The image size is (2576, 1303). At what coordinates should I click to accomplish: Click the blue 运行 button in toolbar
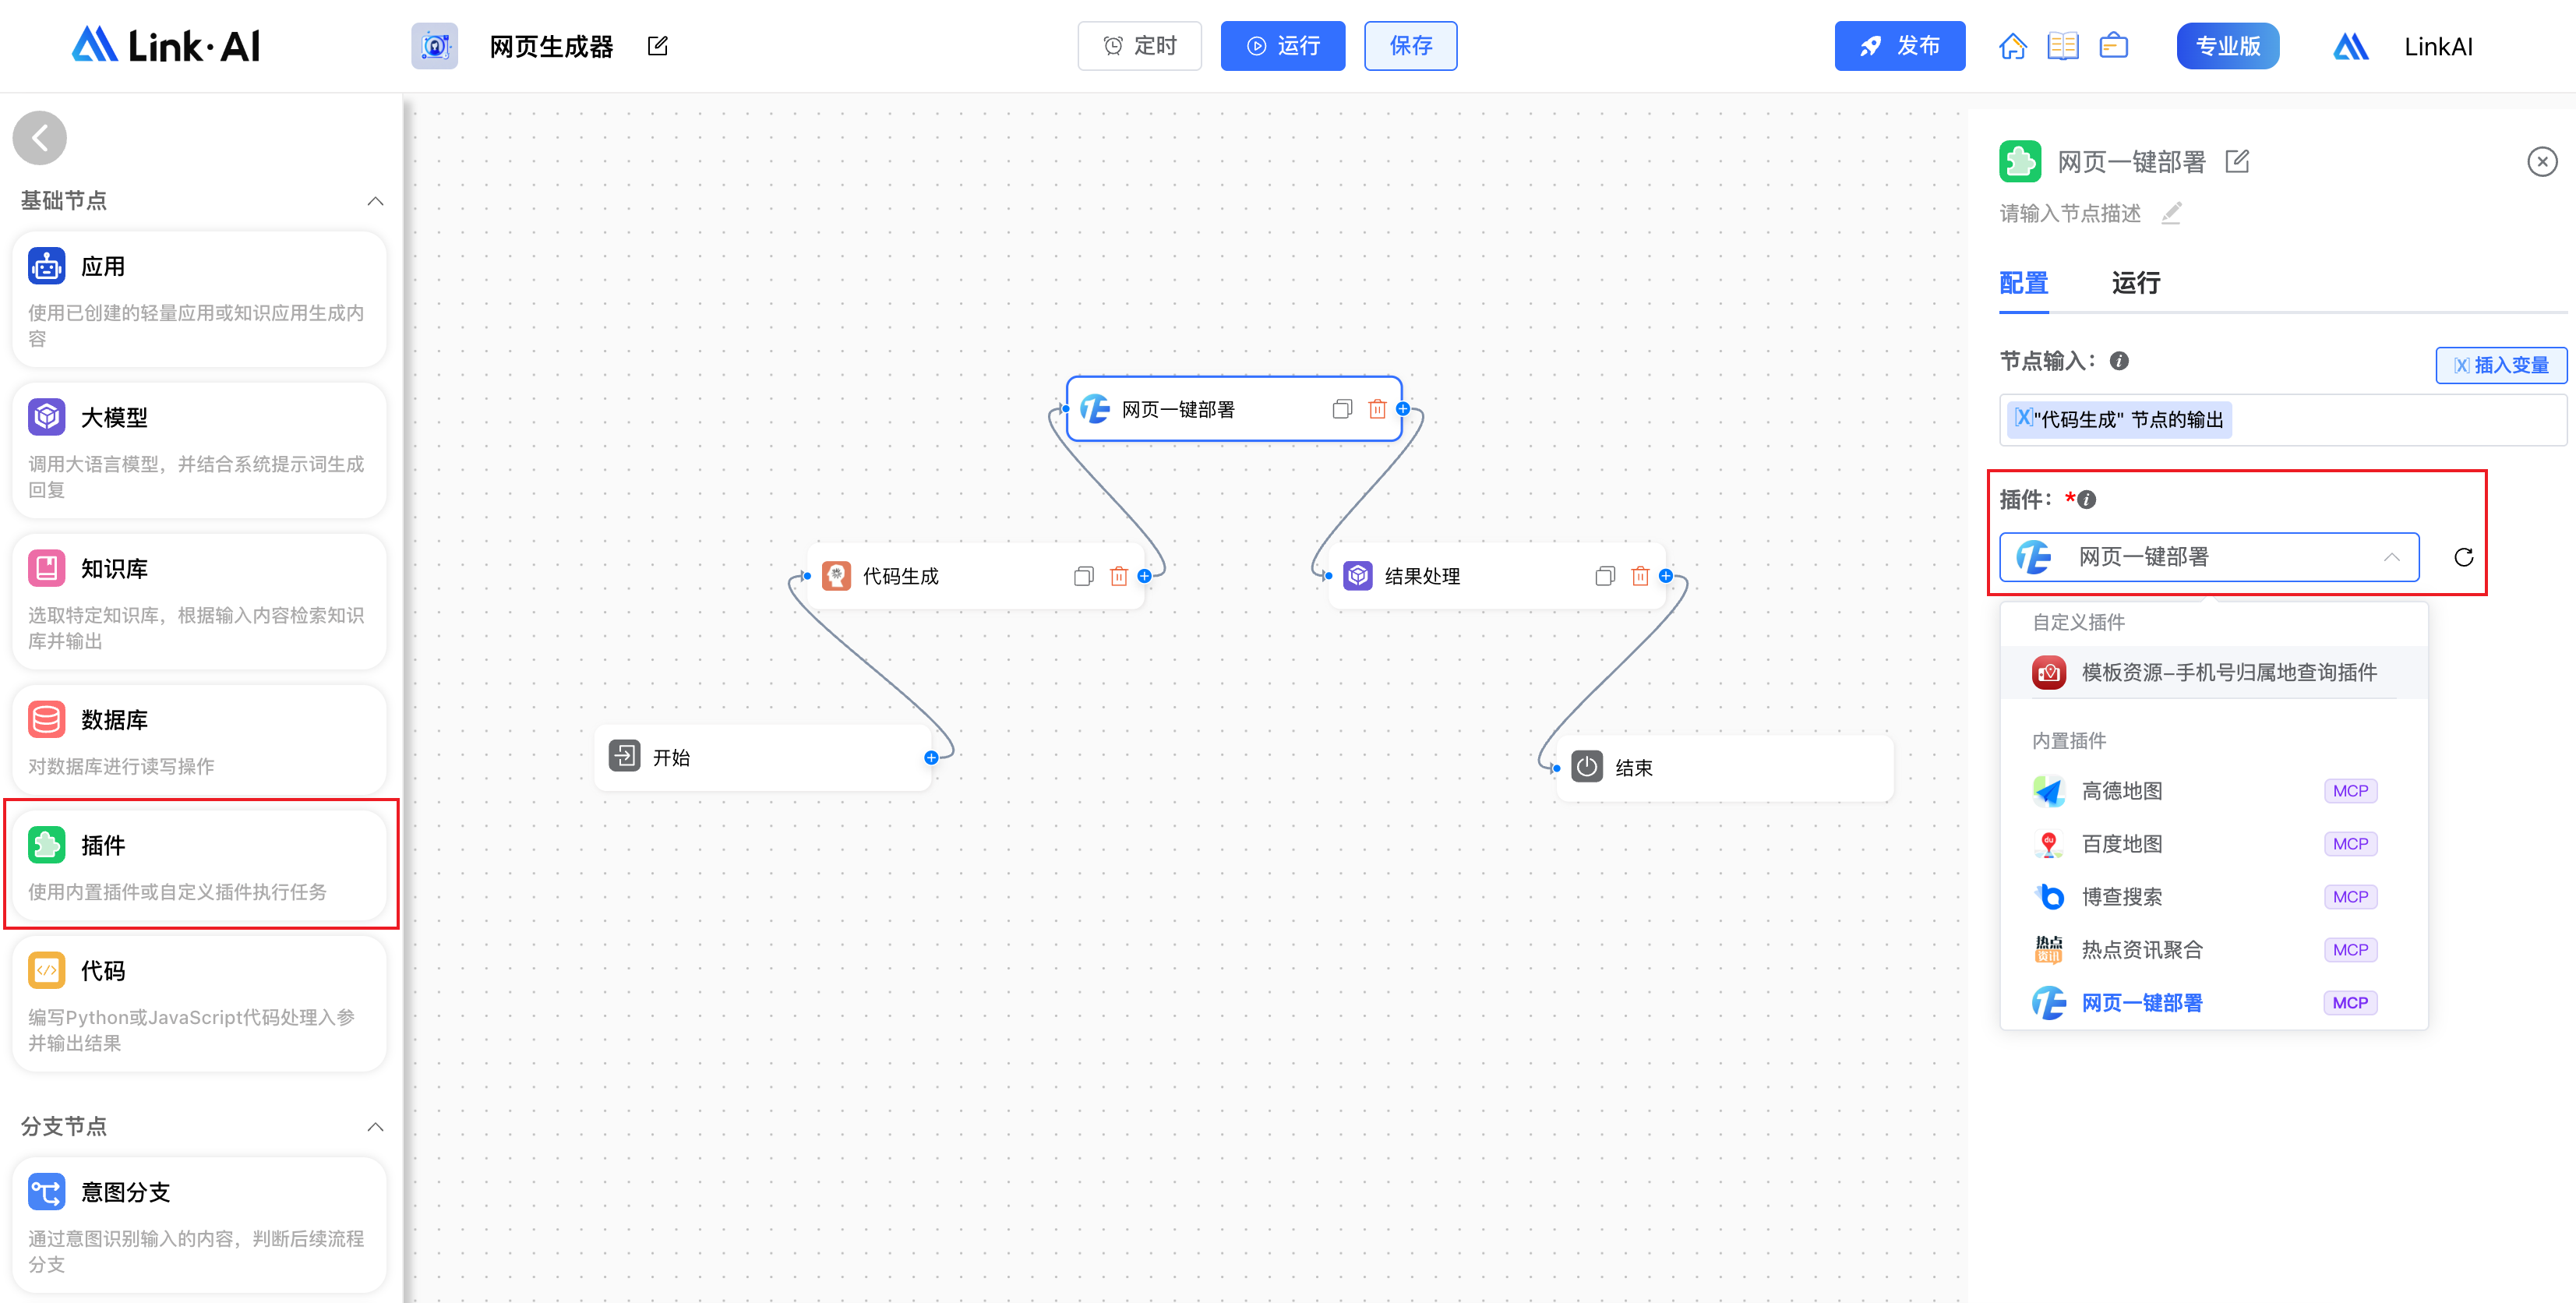tap(1283, 46)
